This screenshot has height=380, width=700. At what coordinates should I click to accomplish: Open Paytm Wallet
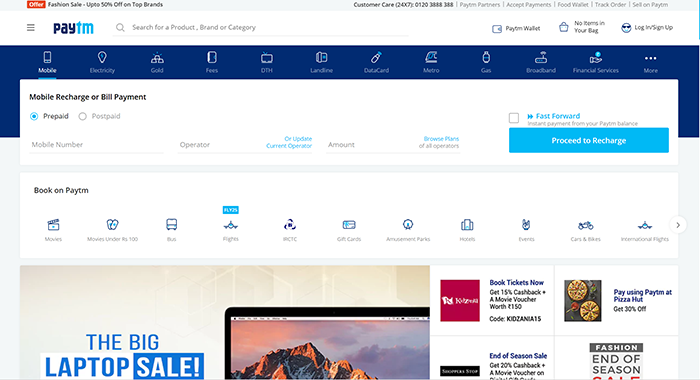pyautogui.click(x=516, y=28)
